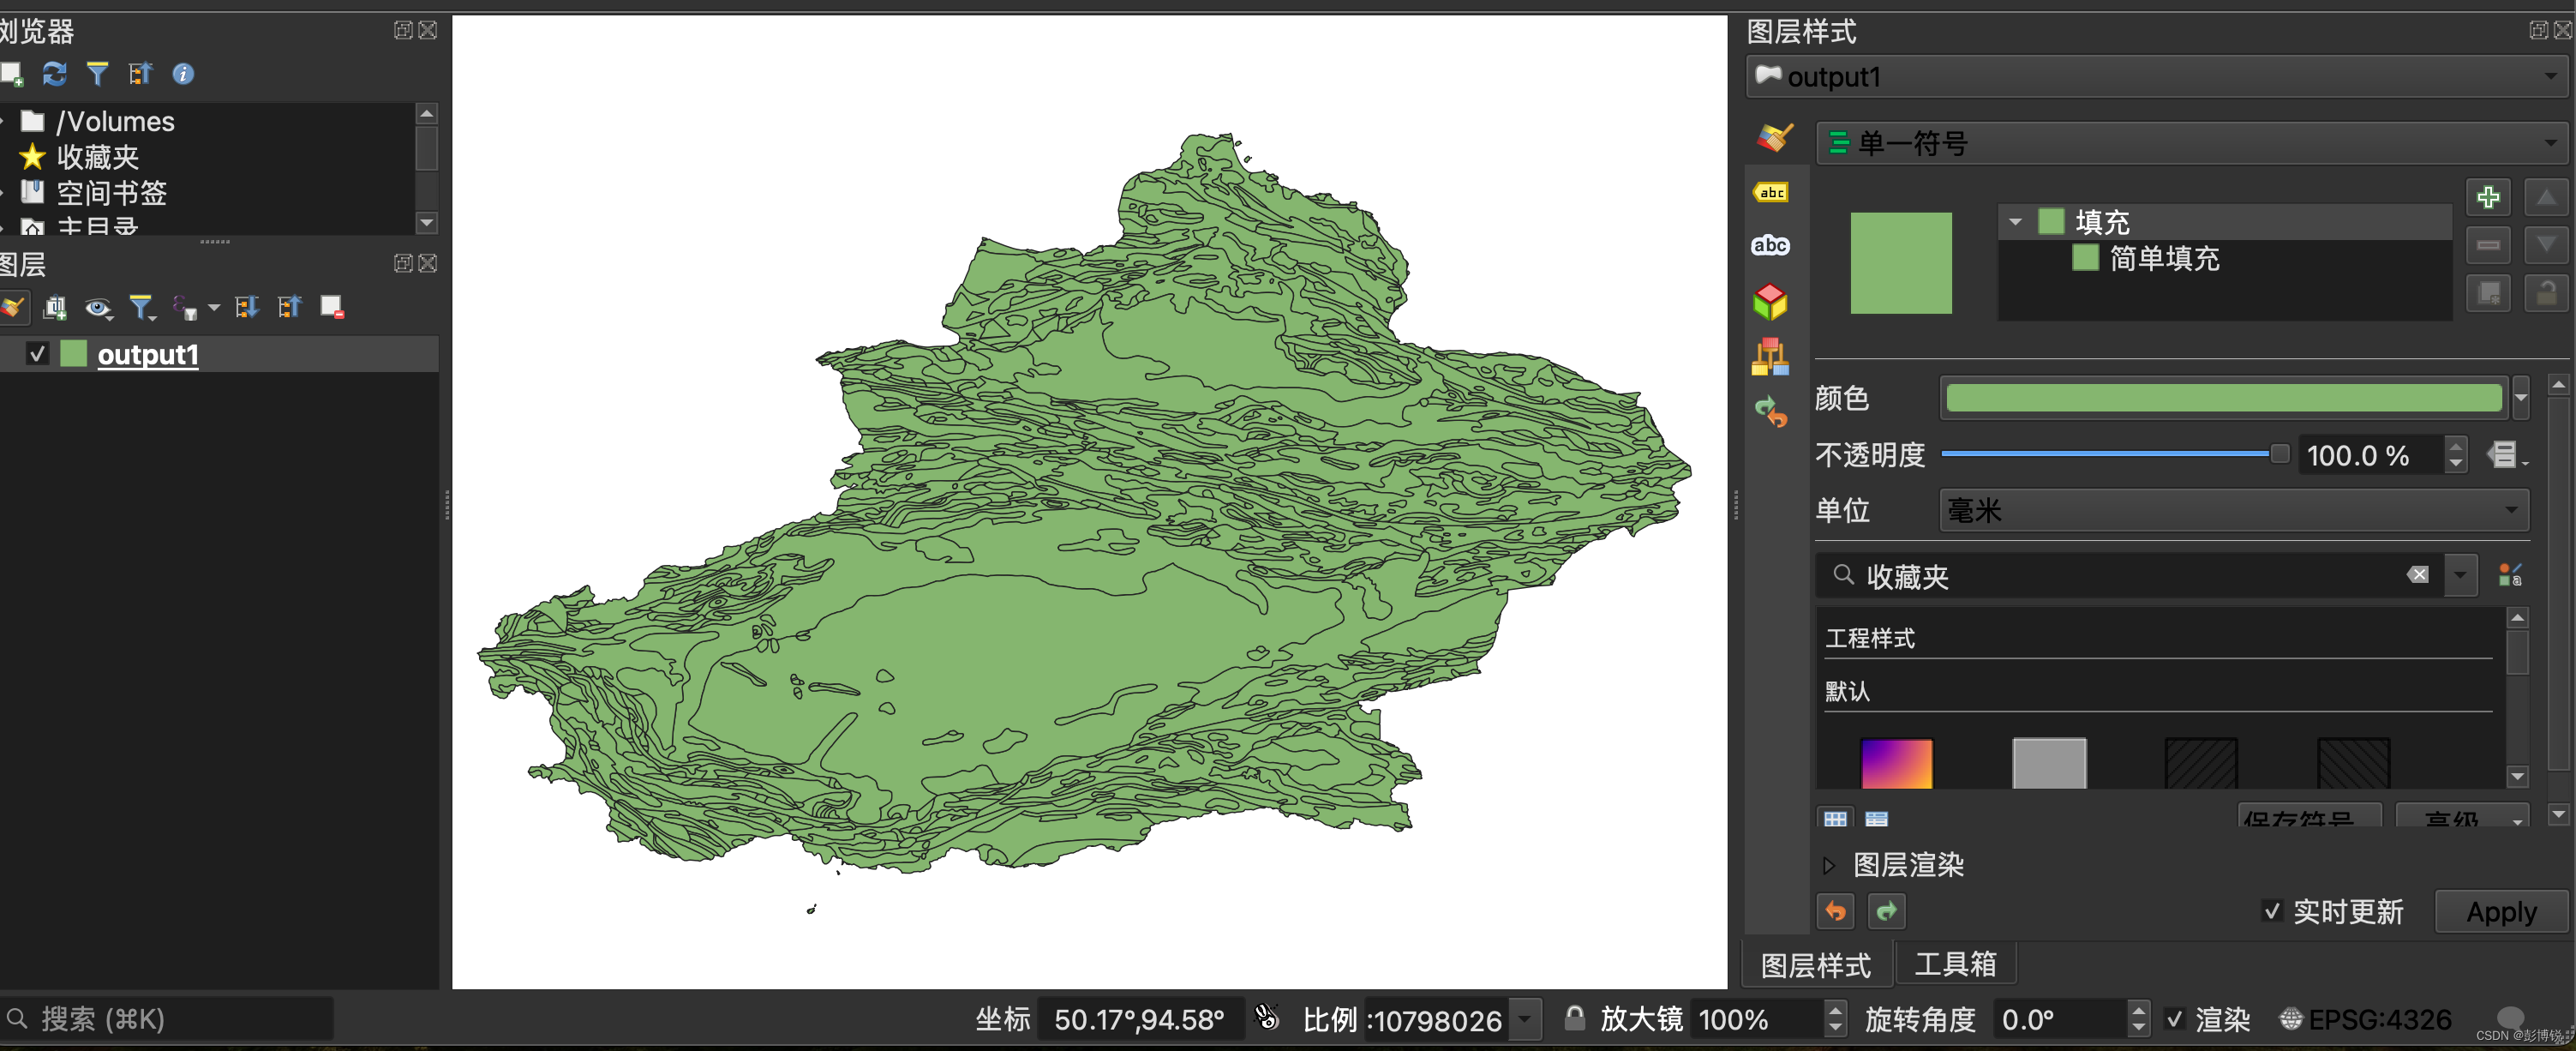Open the 3D view cube icon

(1770, 301)
